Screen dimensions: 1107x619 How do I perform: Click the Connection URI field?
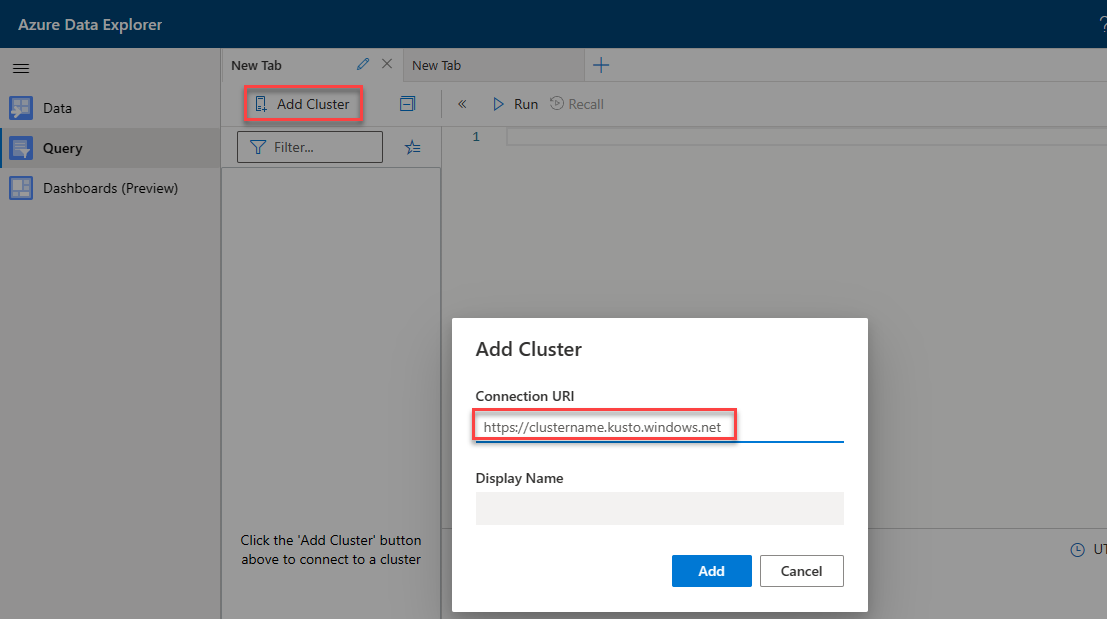[x=659, y=427]
